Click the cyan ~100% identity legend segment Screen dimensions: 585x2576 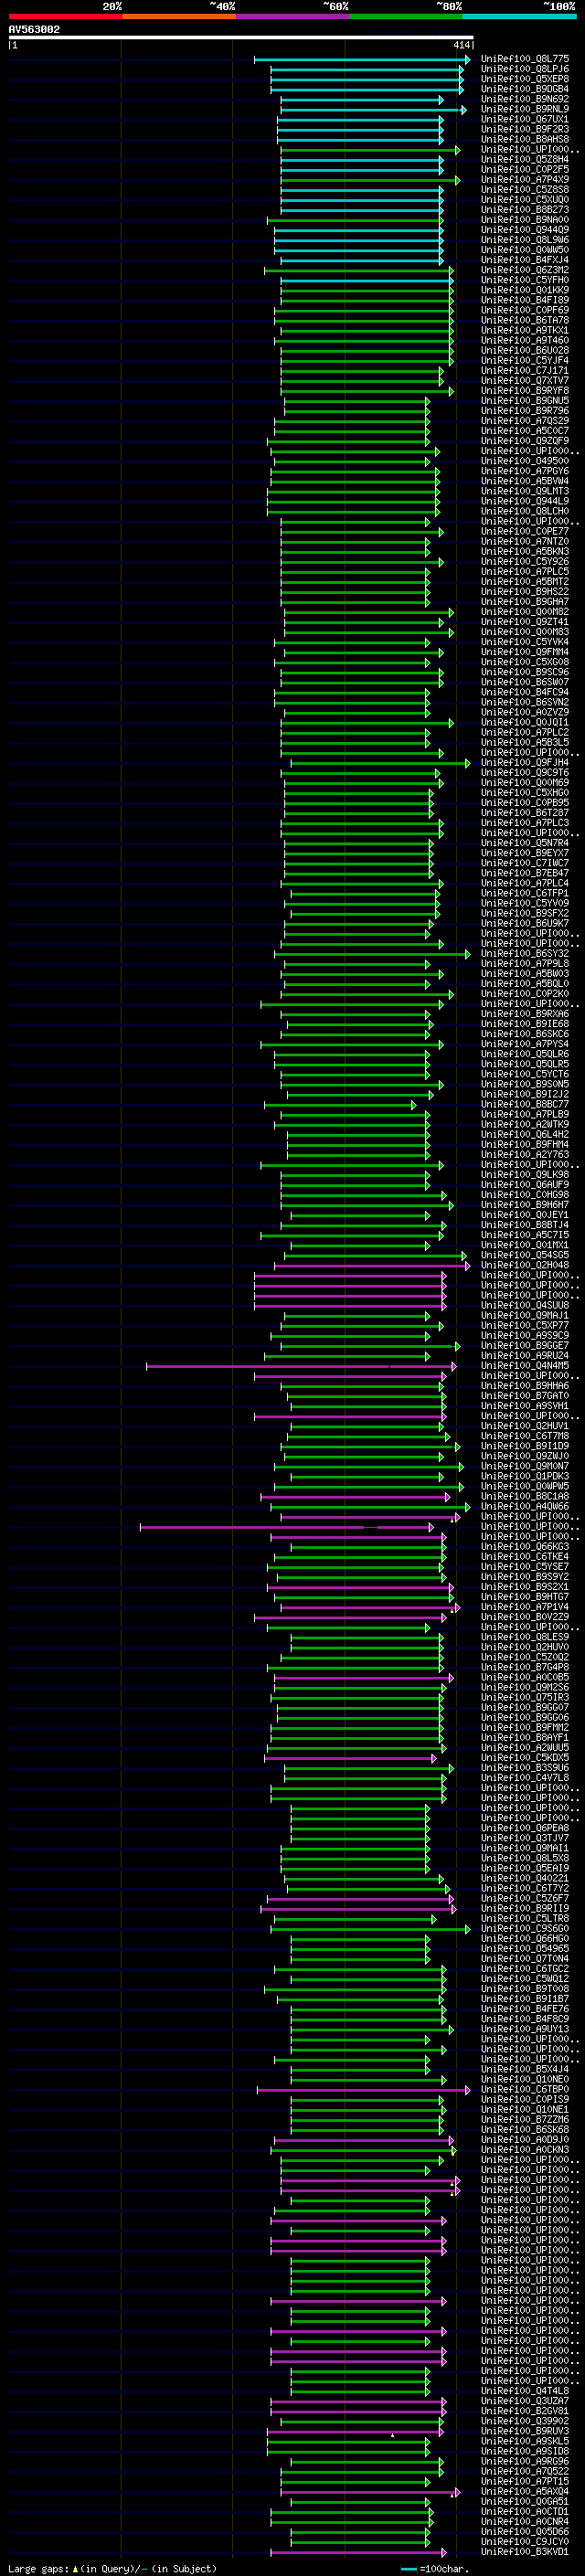(519, 16)
